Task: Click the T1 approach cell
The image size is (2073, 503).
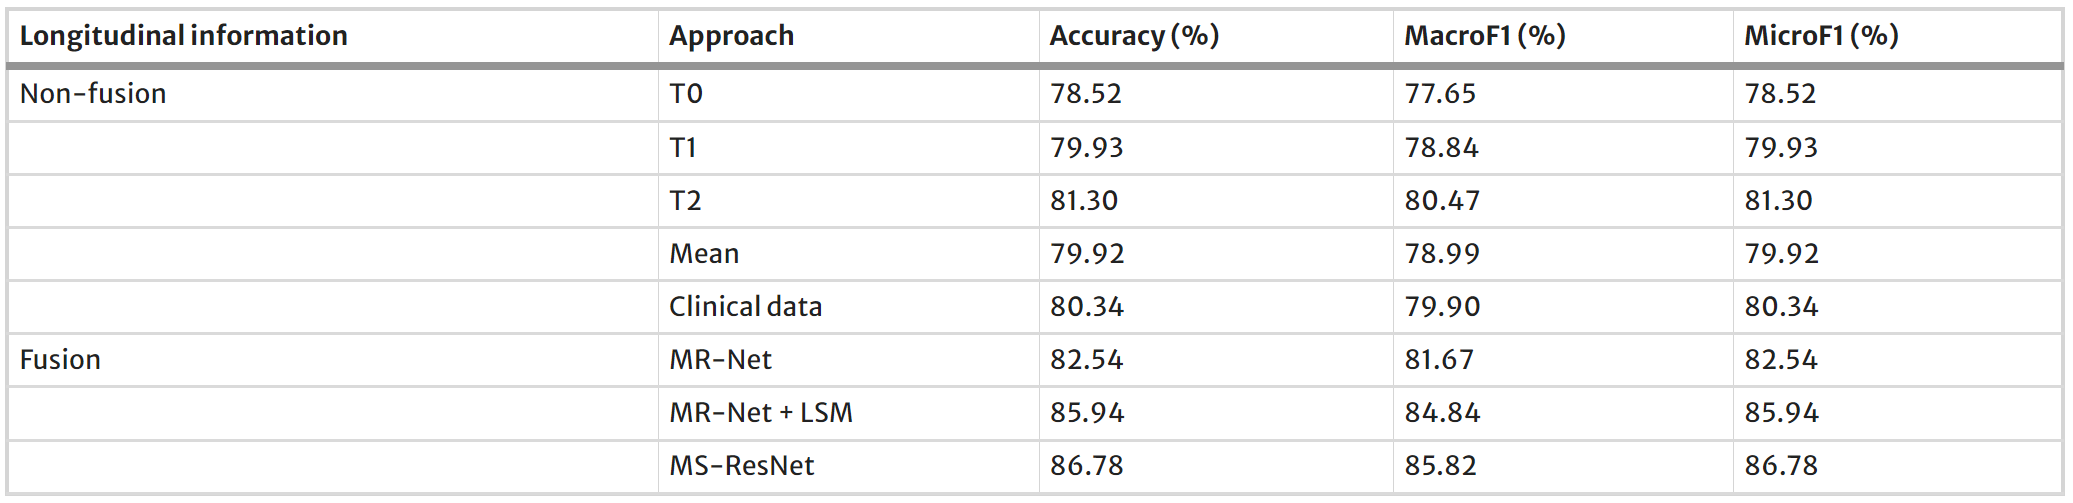Action: (683, 148)
